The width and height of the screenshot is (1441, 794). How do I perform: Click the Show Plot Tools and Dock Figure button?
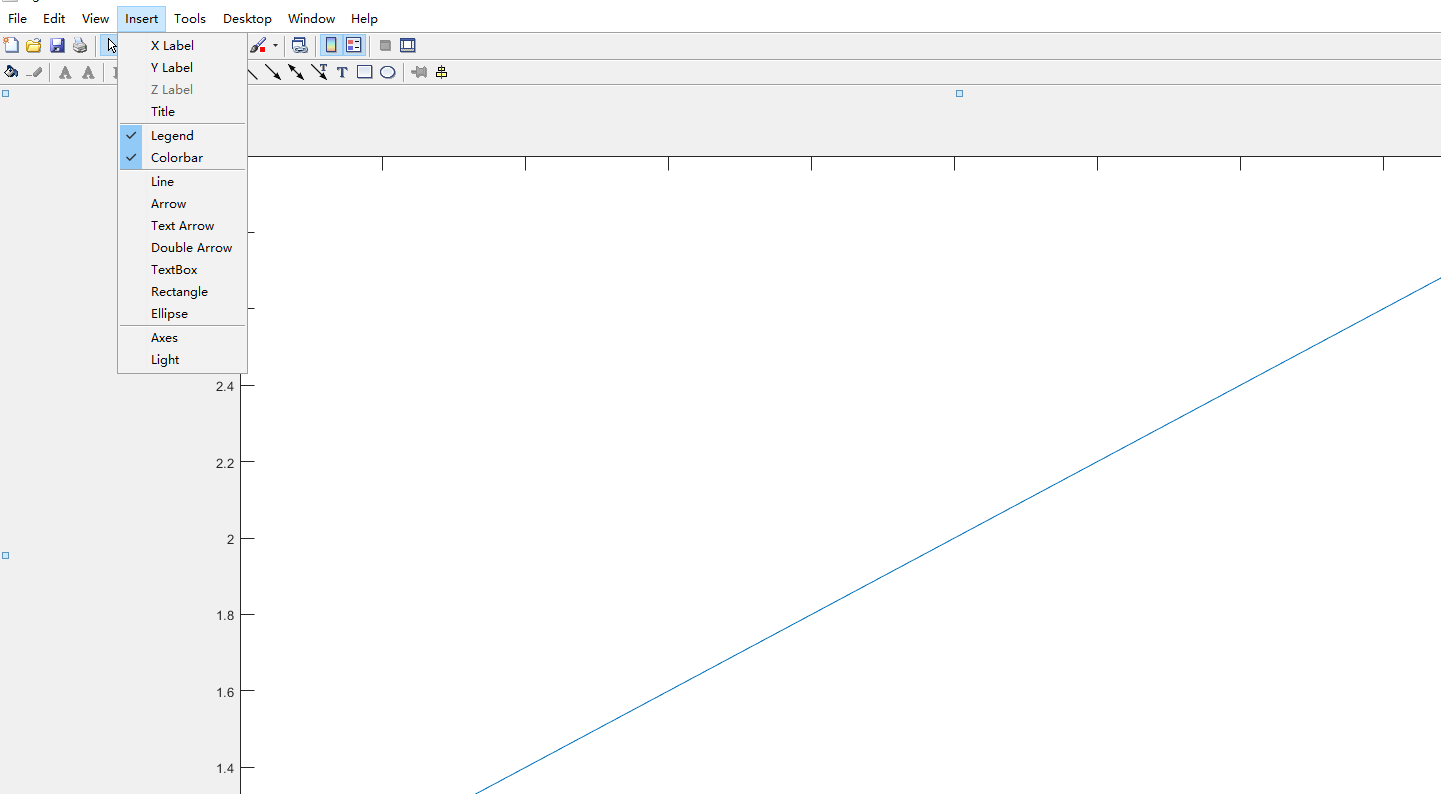[x=407, y=44]
